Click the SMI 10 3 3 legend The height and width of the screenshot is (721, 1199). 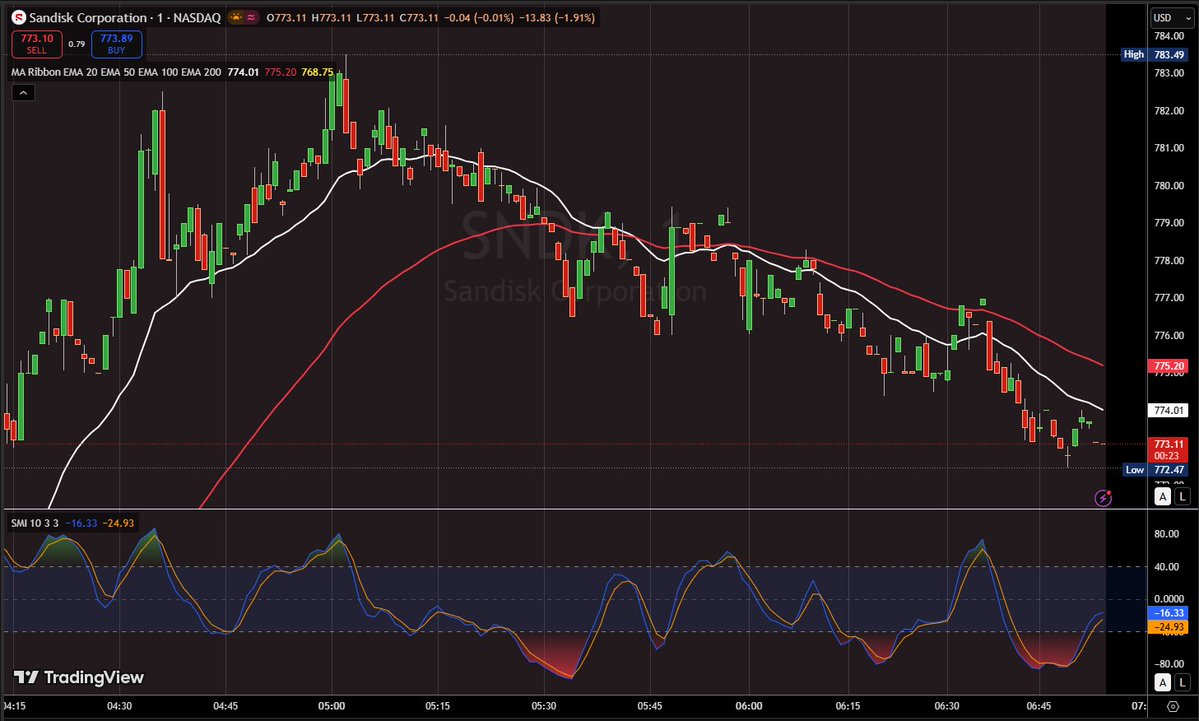pos(34,523)
